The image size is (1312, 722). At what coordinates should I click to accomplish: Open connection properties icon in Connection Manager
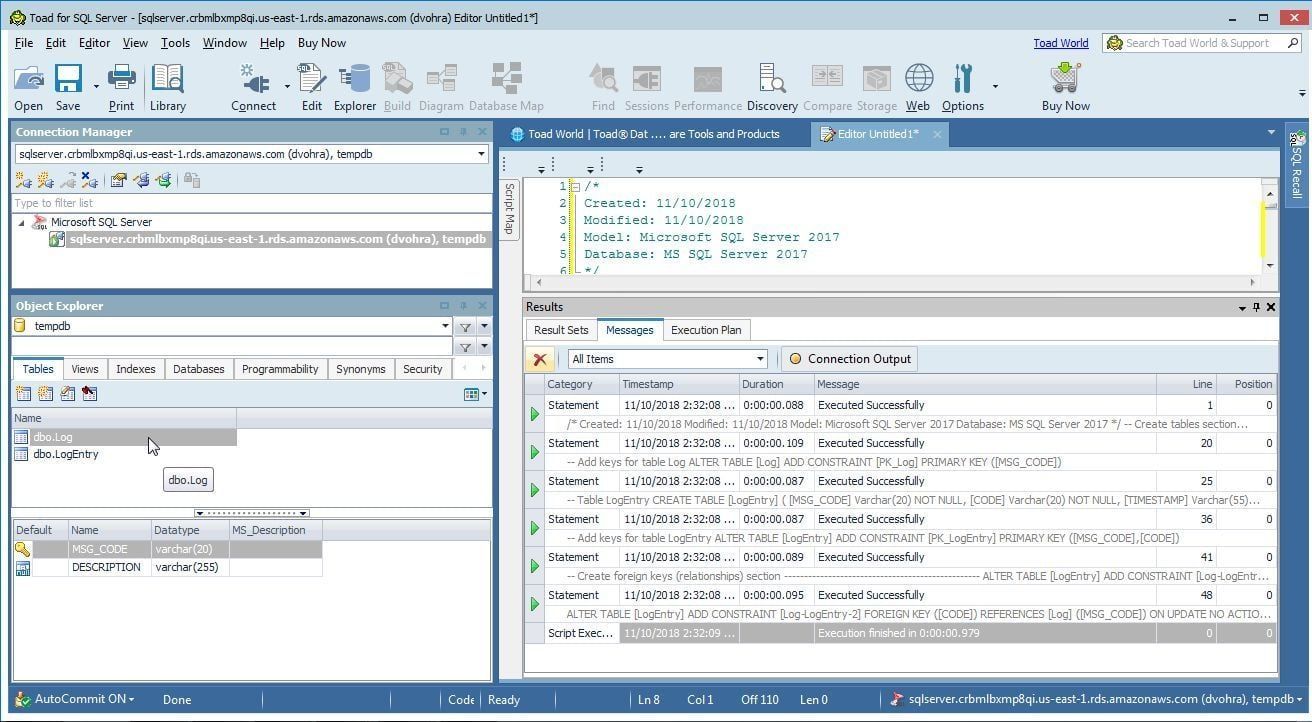point(118,180)
